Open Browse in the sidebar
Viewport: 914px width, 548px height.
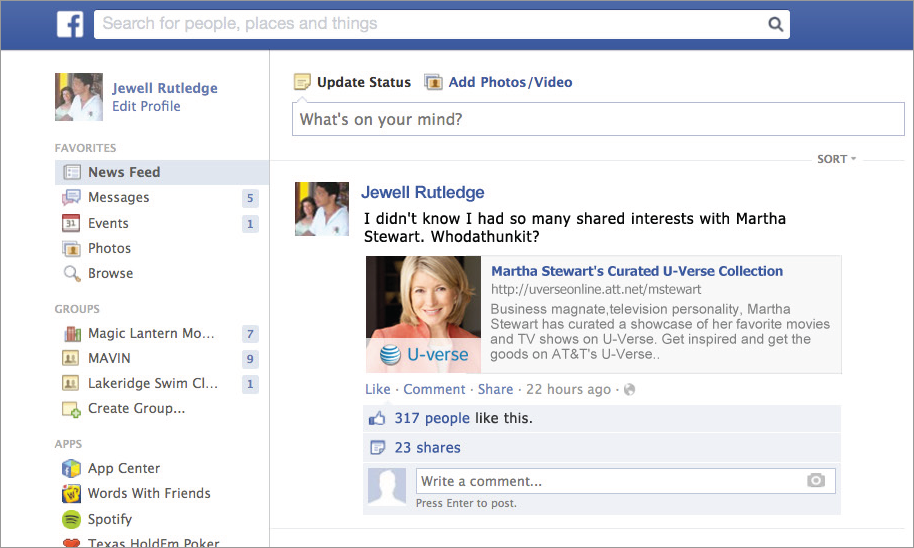[x=110, y=273]
